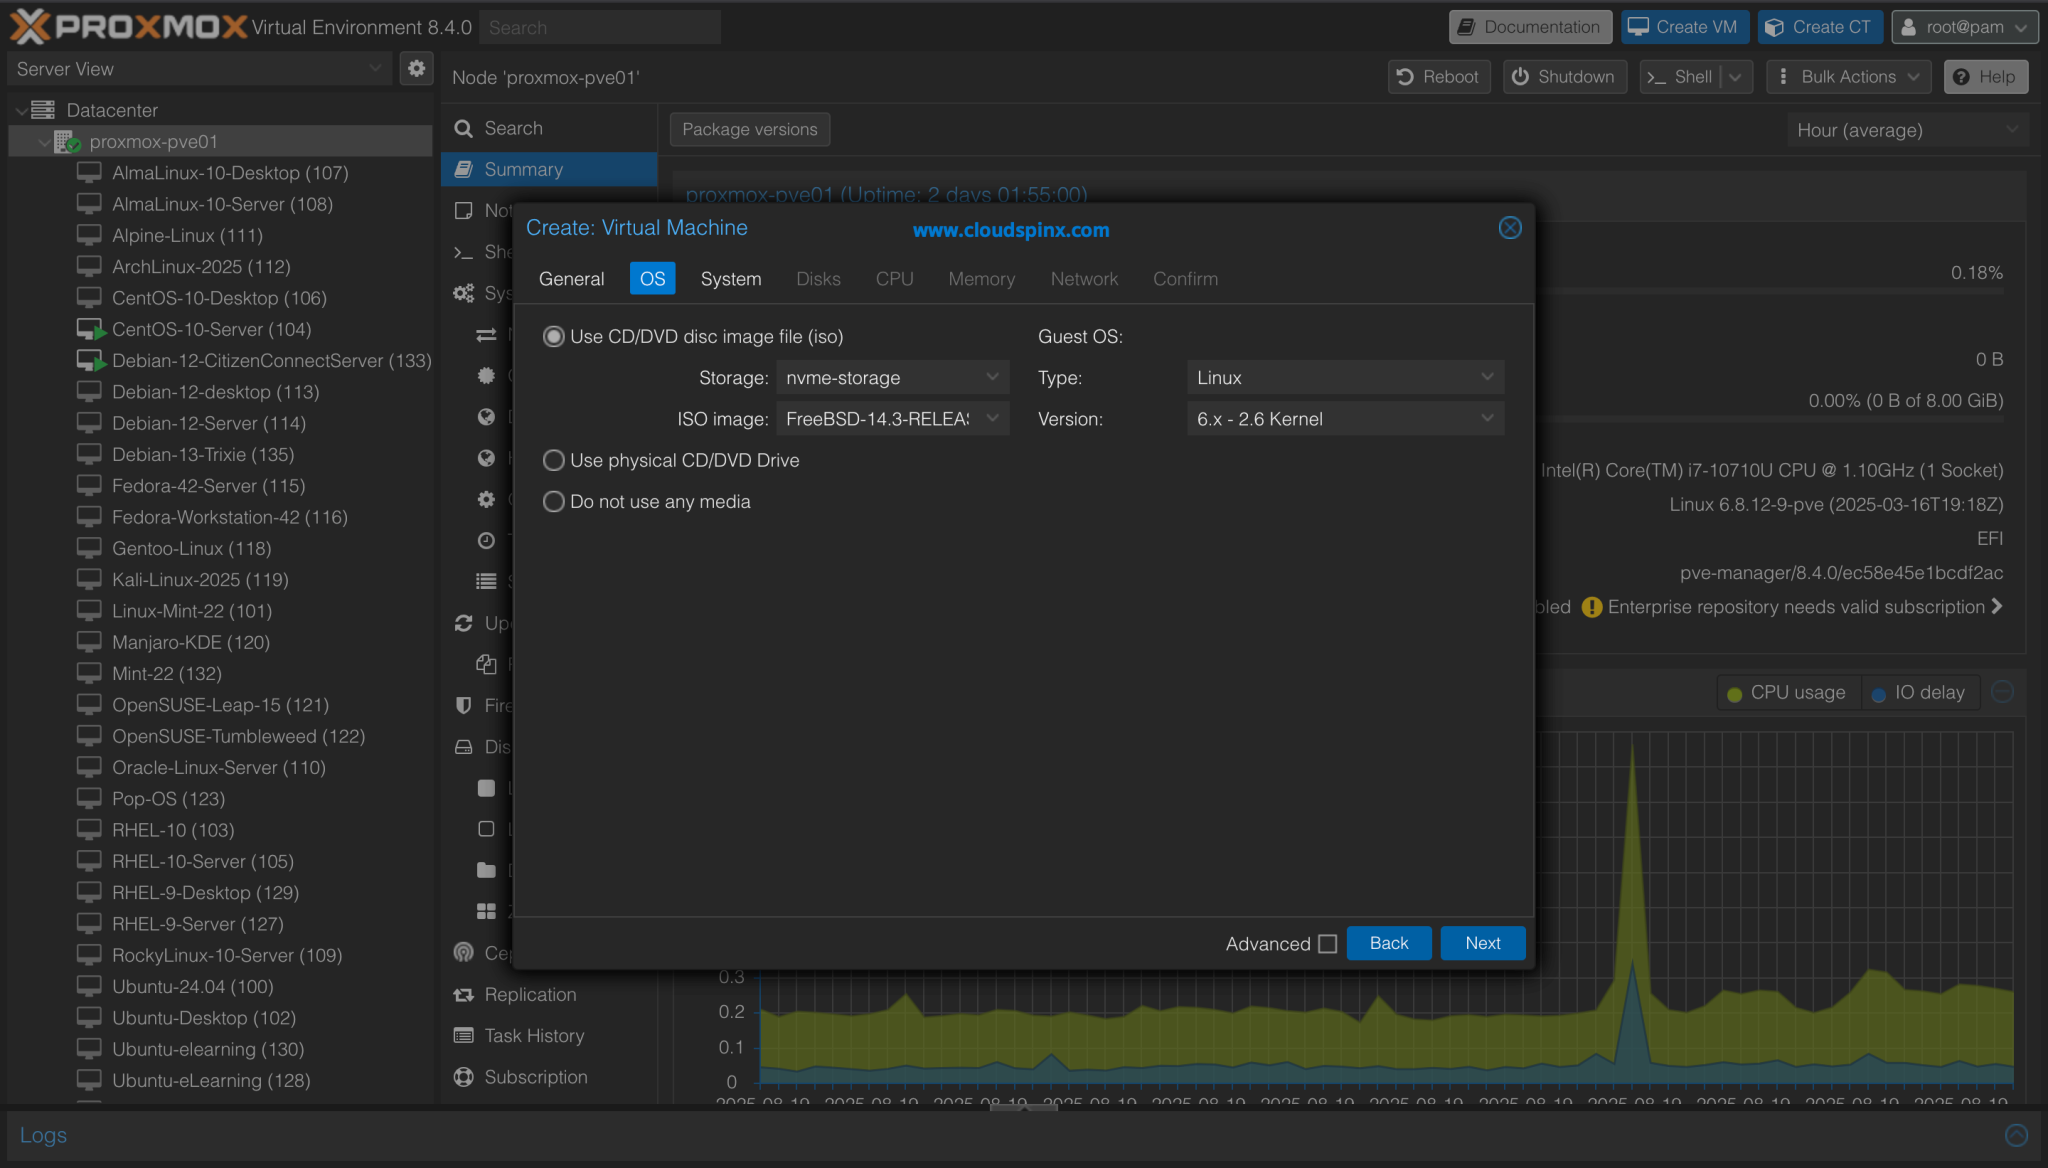Click the Enterprise repository warning icon

1592,607
